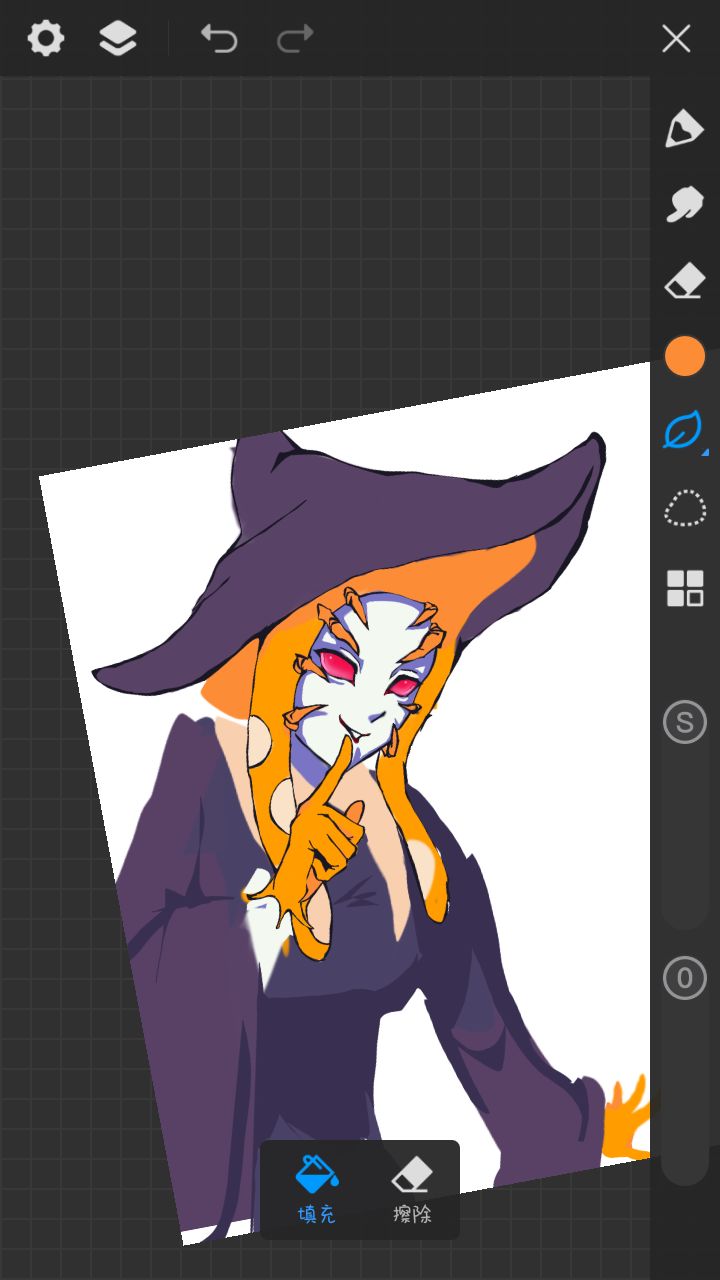Choose 填充 fill mode

coord(317,1190)
